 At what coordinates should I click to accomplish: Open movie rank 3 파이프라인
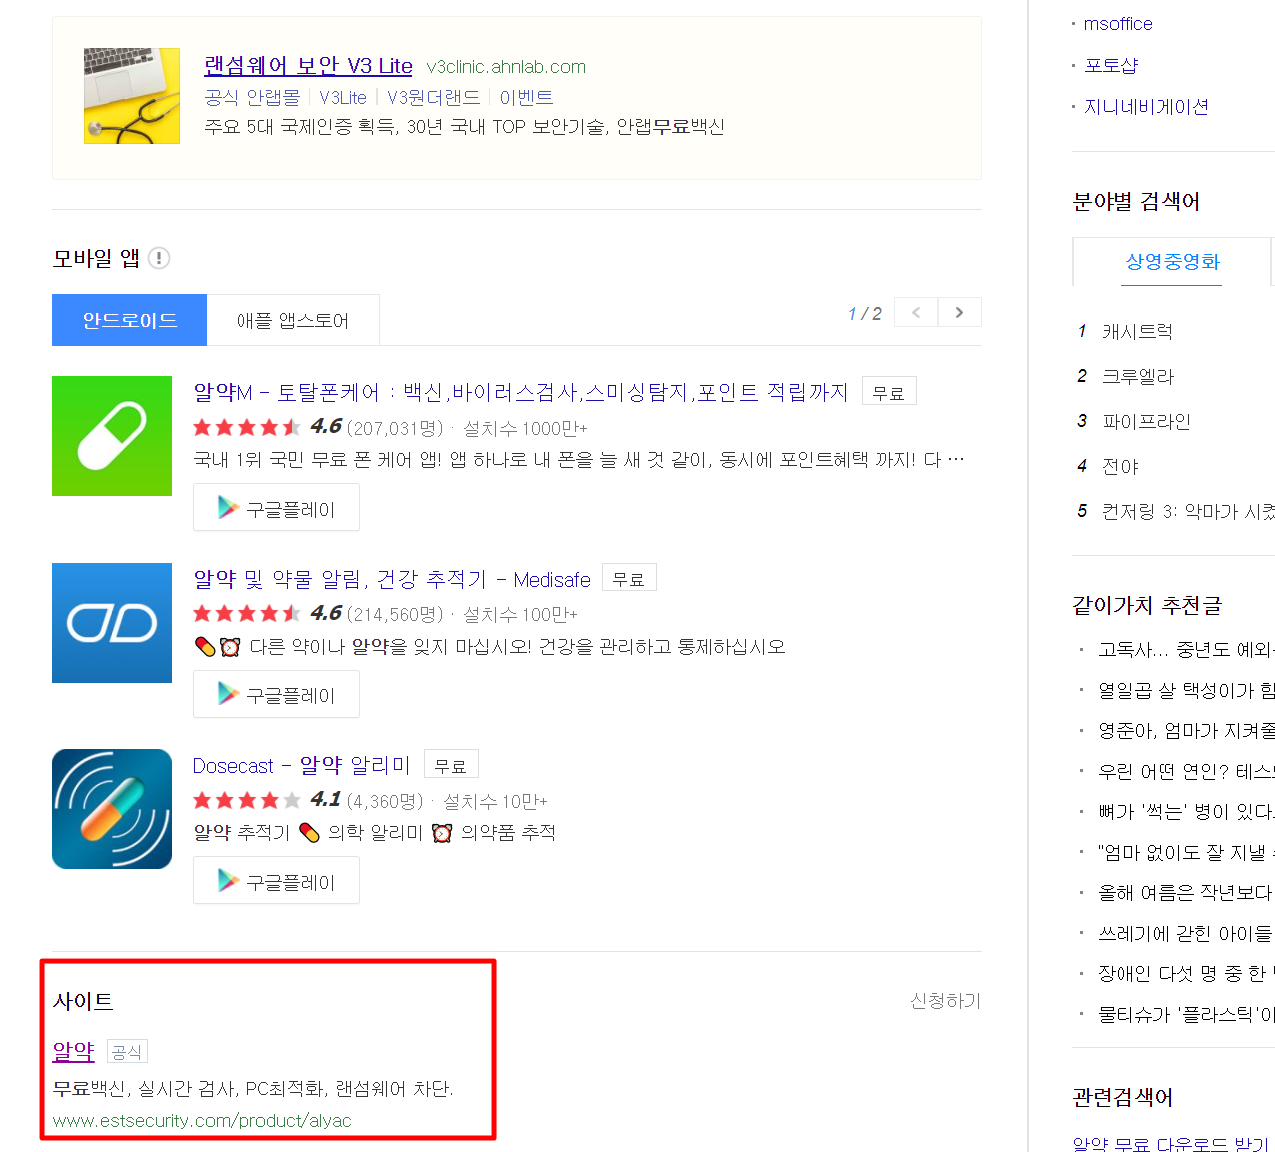pyautogui.click(x=1146, y=422)
